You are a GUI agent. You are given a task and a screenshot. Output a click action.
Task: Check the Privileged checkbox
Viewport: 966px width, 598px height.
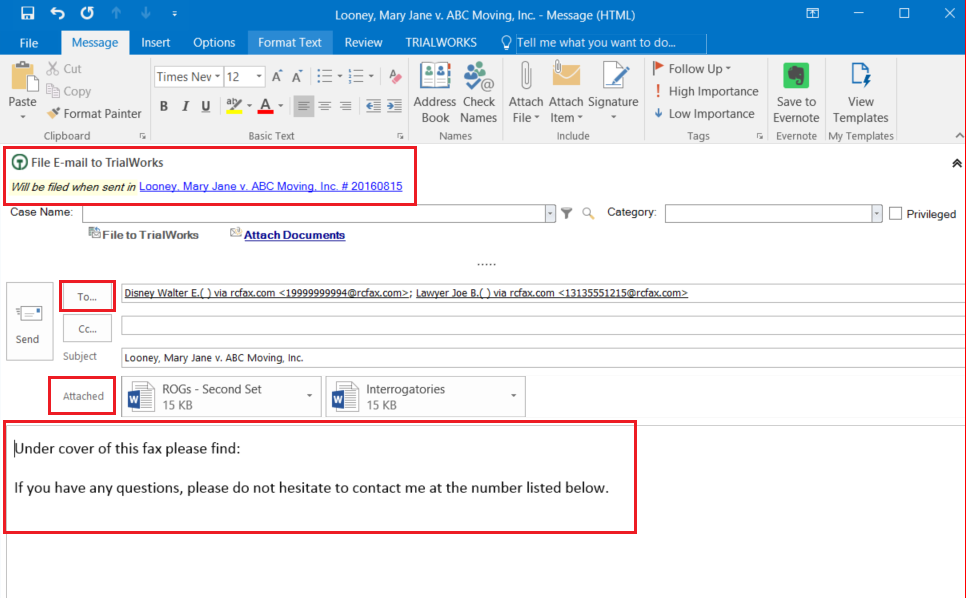coord(896,213)
